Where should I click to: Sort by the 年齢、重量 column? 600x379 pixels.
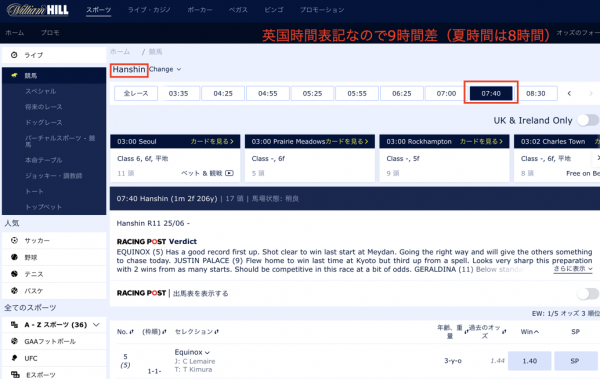[453, 332]
